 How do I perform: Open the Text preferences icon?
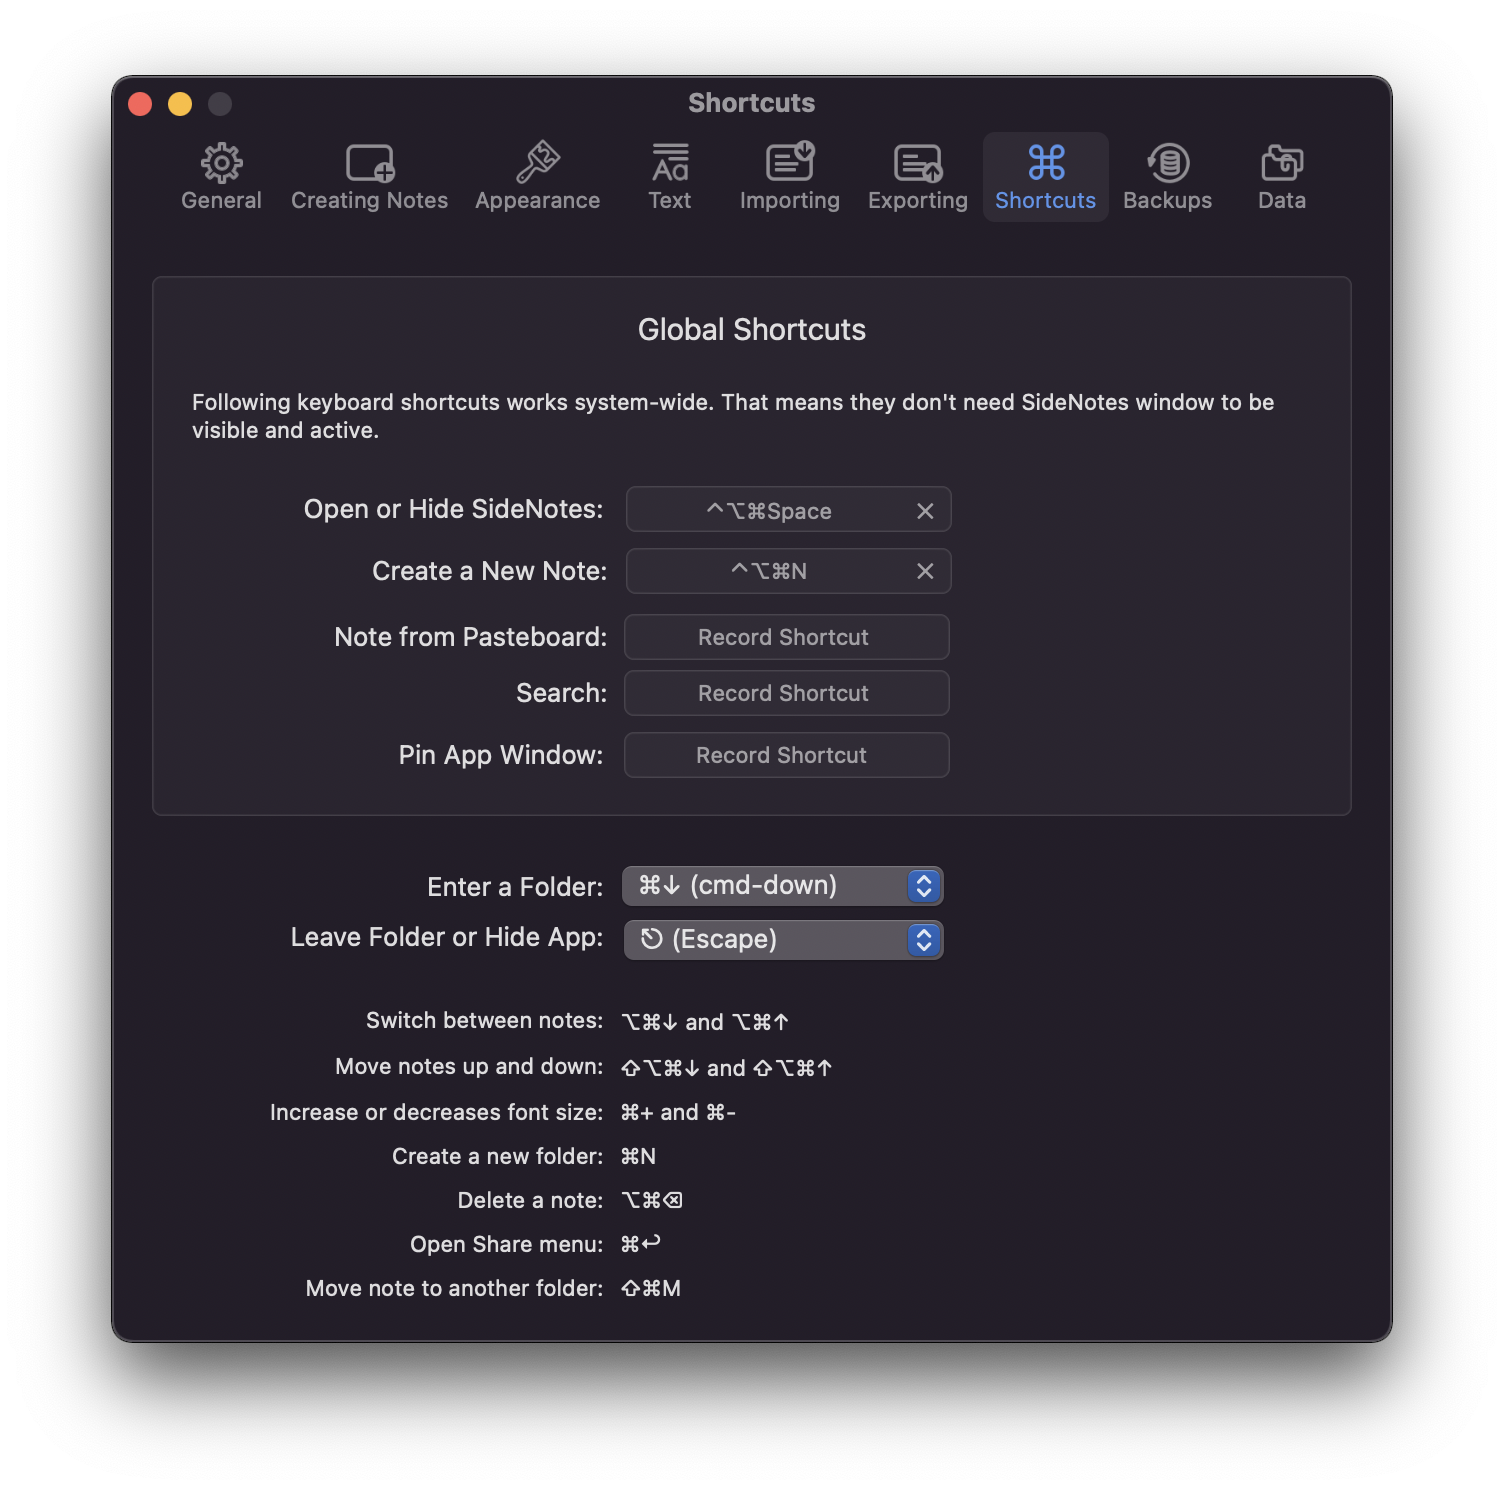(x=670, y=162)
